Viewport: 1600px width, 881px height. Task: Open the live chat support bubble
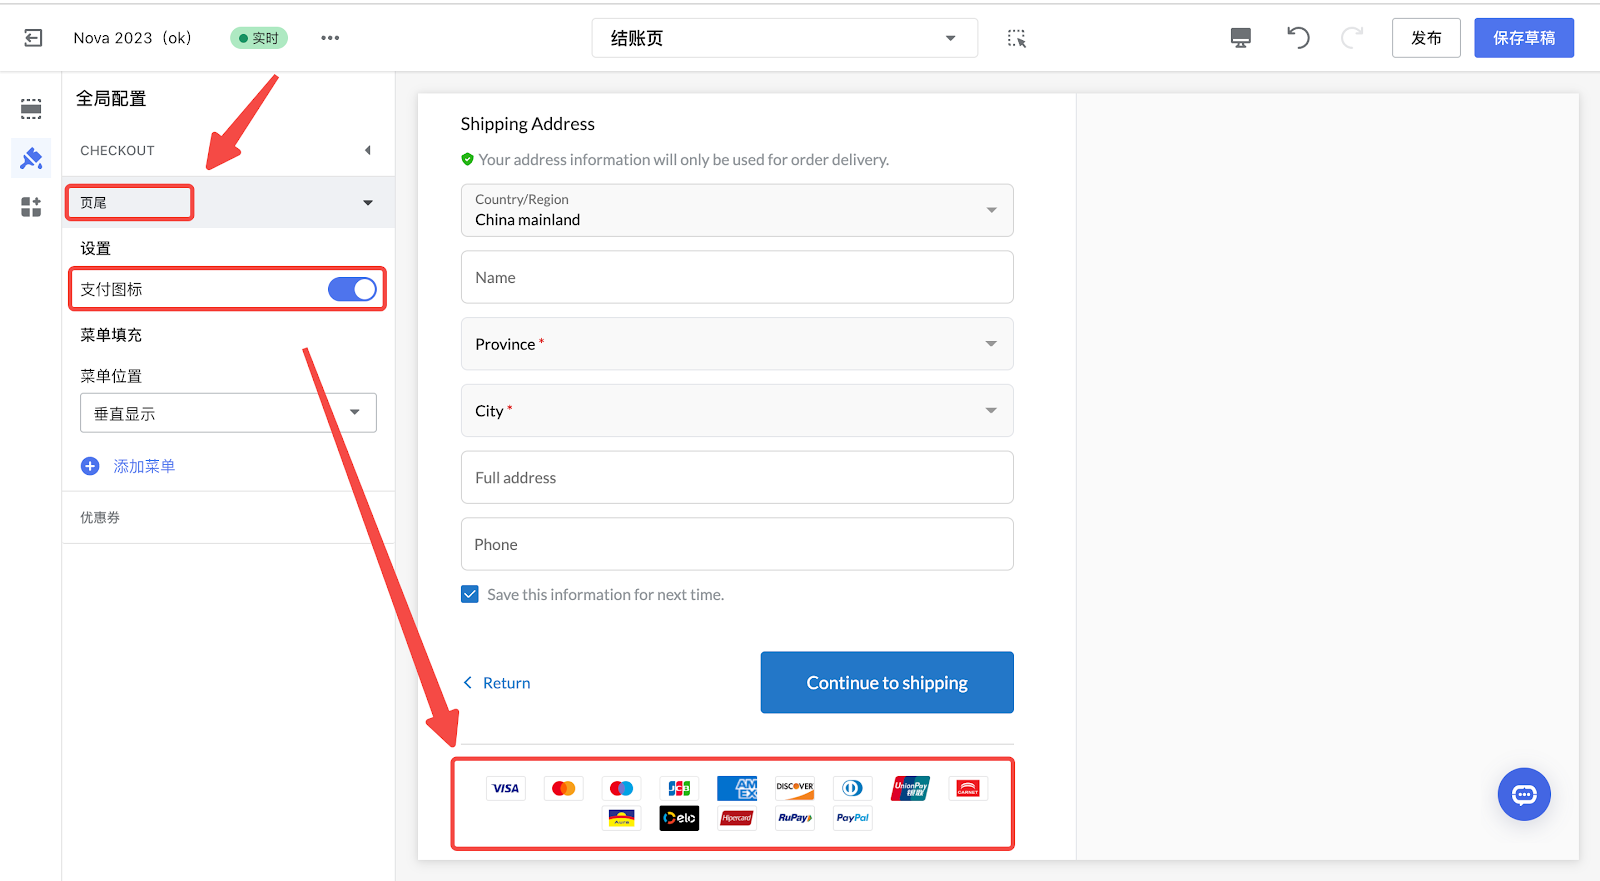(1524, 795)
